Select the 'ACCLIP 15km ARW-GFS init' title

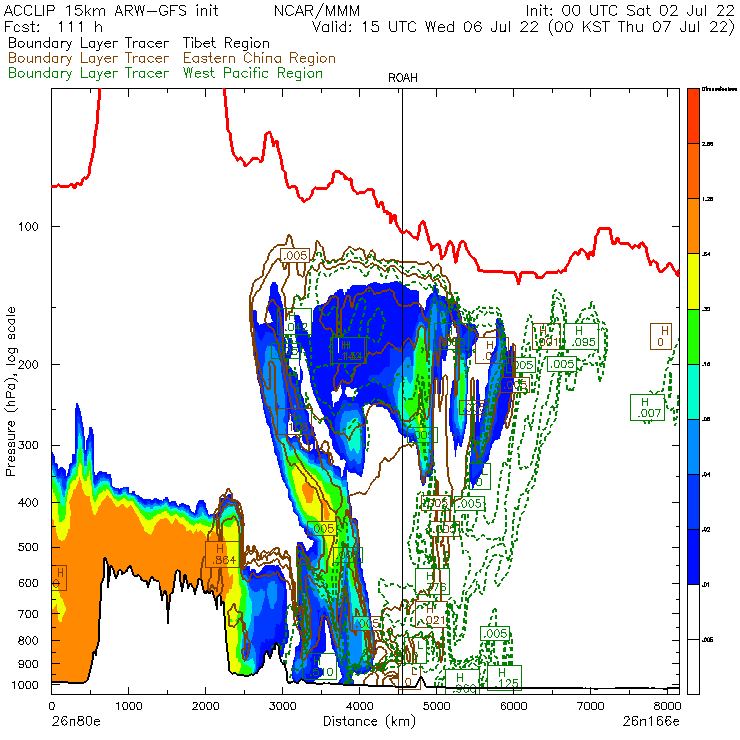tap(111, 10)
